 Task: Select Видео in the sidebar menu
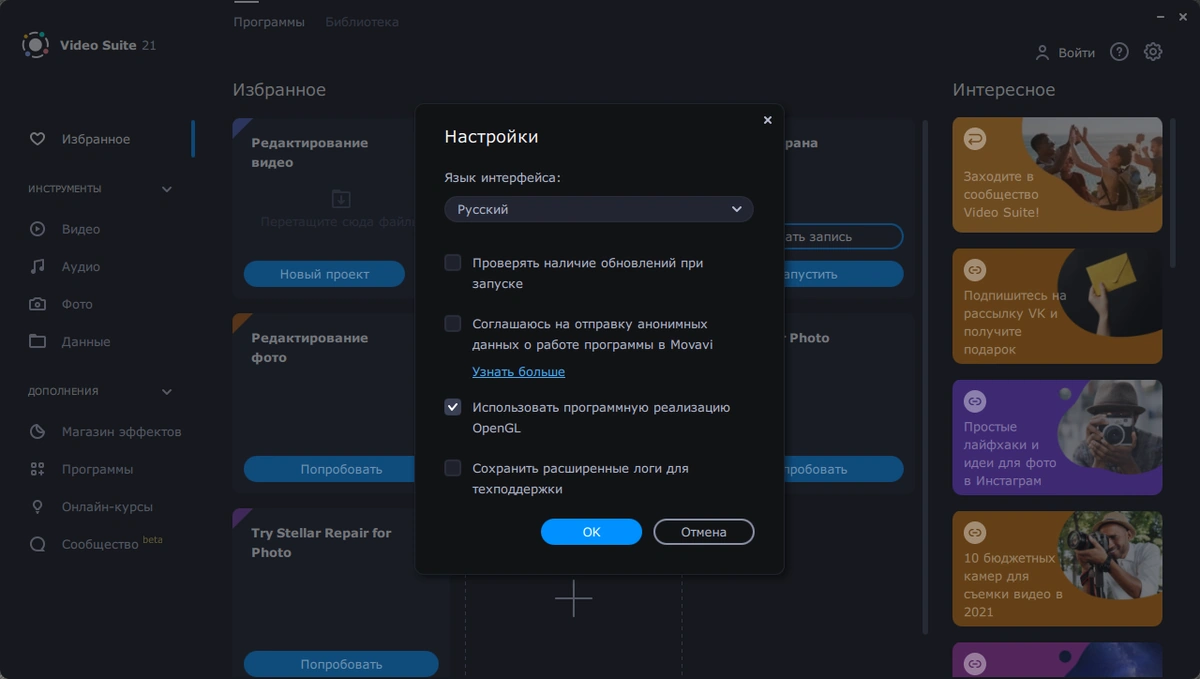pos(81,229)
